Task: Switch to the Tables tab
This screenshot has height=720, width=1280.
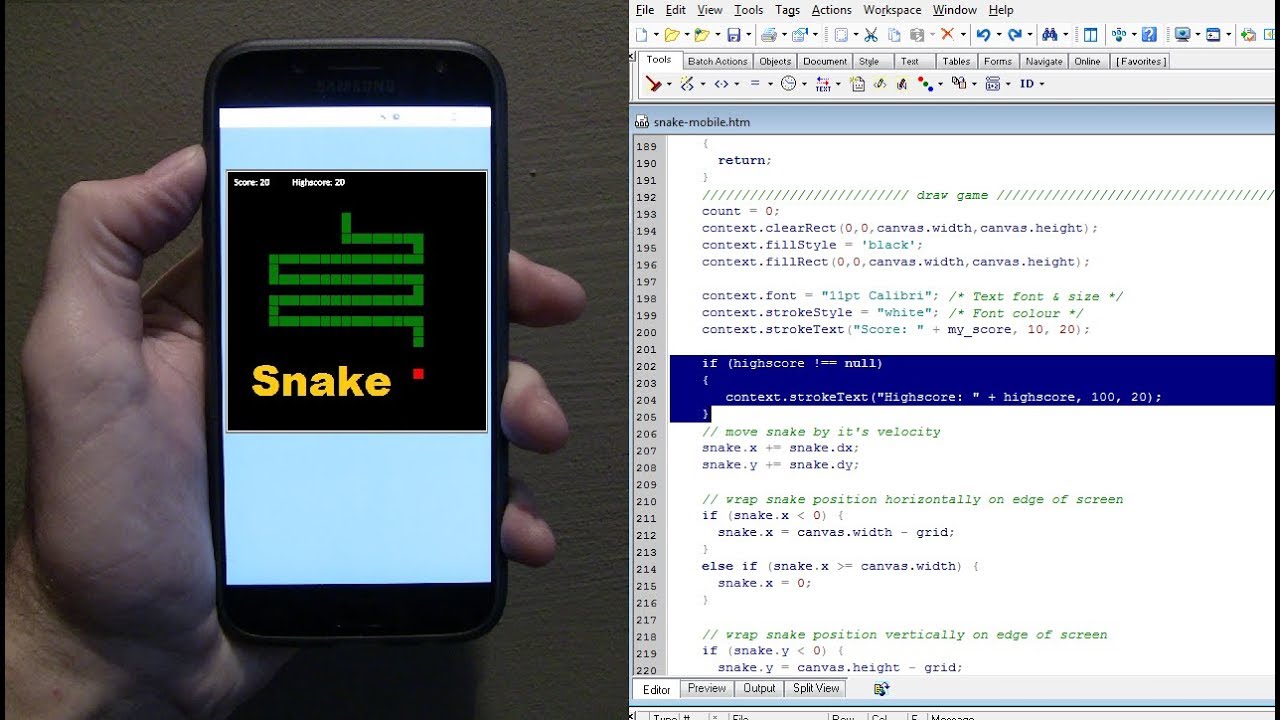Action: pos(956,61)
